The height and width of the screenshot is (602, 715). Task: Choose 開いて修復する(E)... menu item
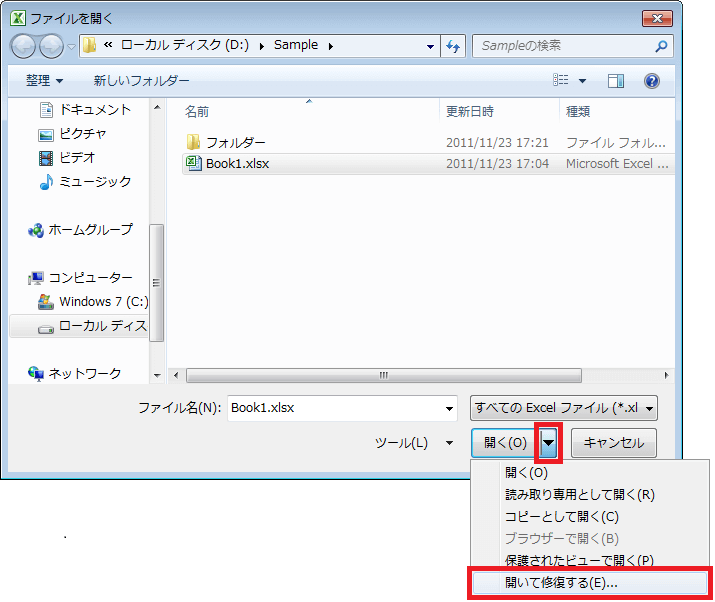(590, 583)
